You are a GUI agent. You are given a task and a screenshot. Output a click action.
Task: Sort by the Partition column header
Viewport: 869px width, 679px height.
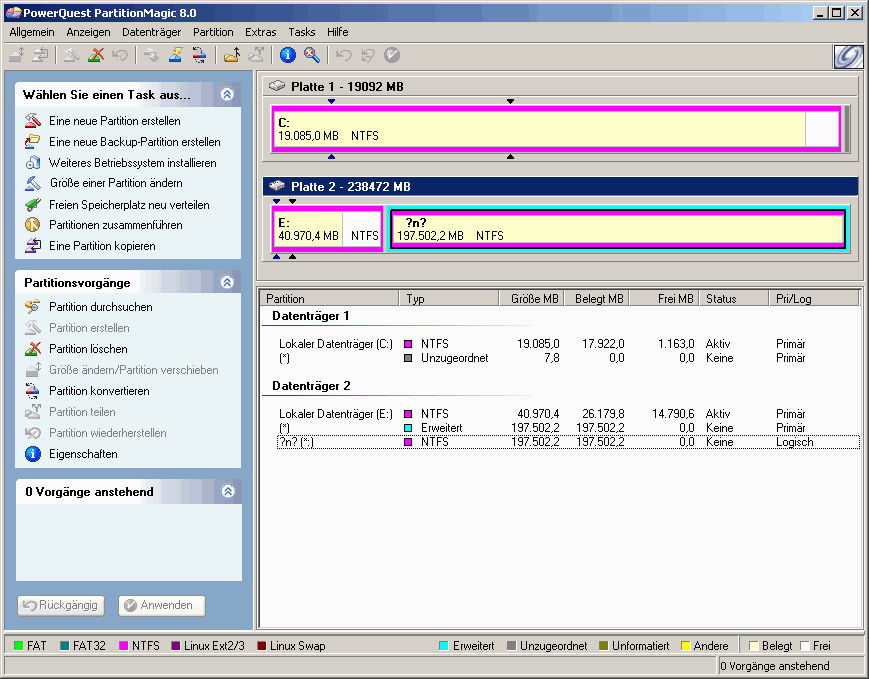pyautogui.click(x=329, y=298)
